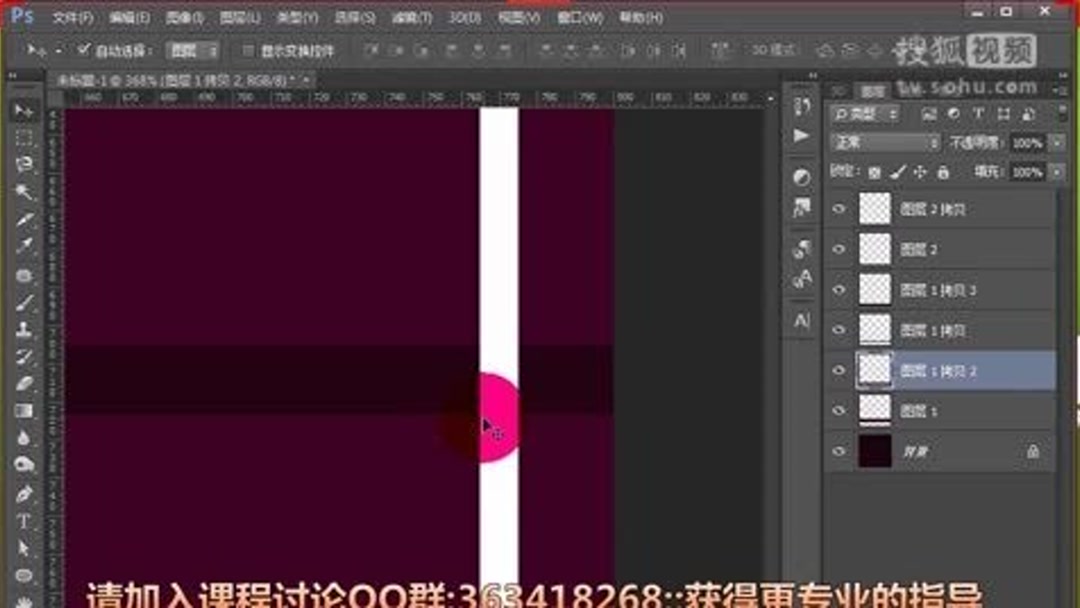Open the 不透明度 value dropdown
1080x608 pixels.
(x=1058, y=143)
